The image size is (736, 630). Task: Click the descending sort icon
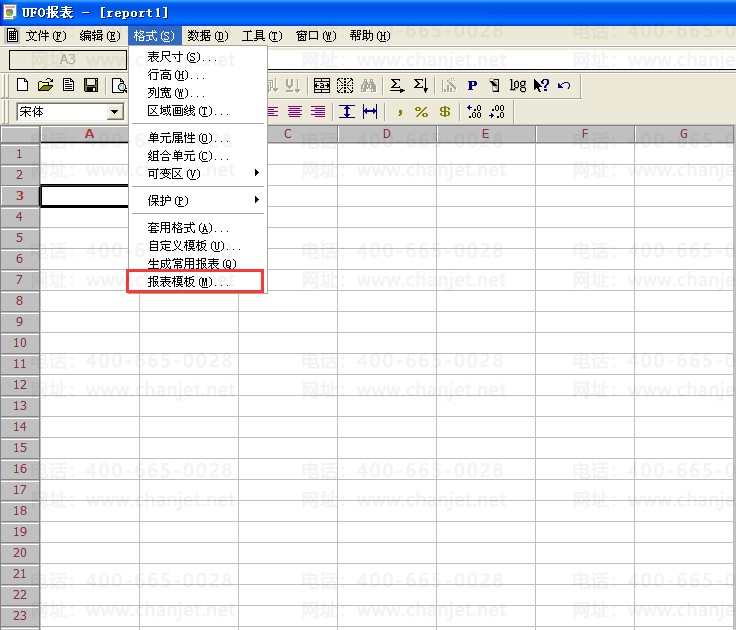pos(293,85)
